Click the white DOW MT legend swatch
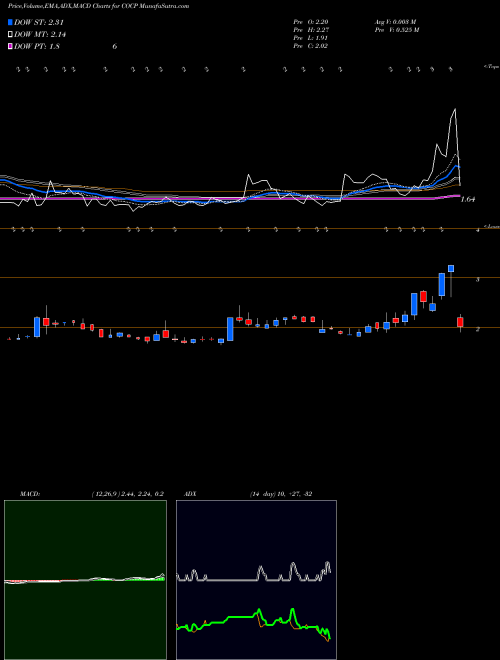The height and width of the screenshot is (660, 500). click(10, 35)
